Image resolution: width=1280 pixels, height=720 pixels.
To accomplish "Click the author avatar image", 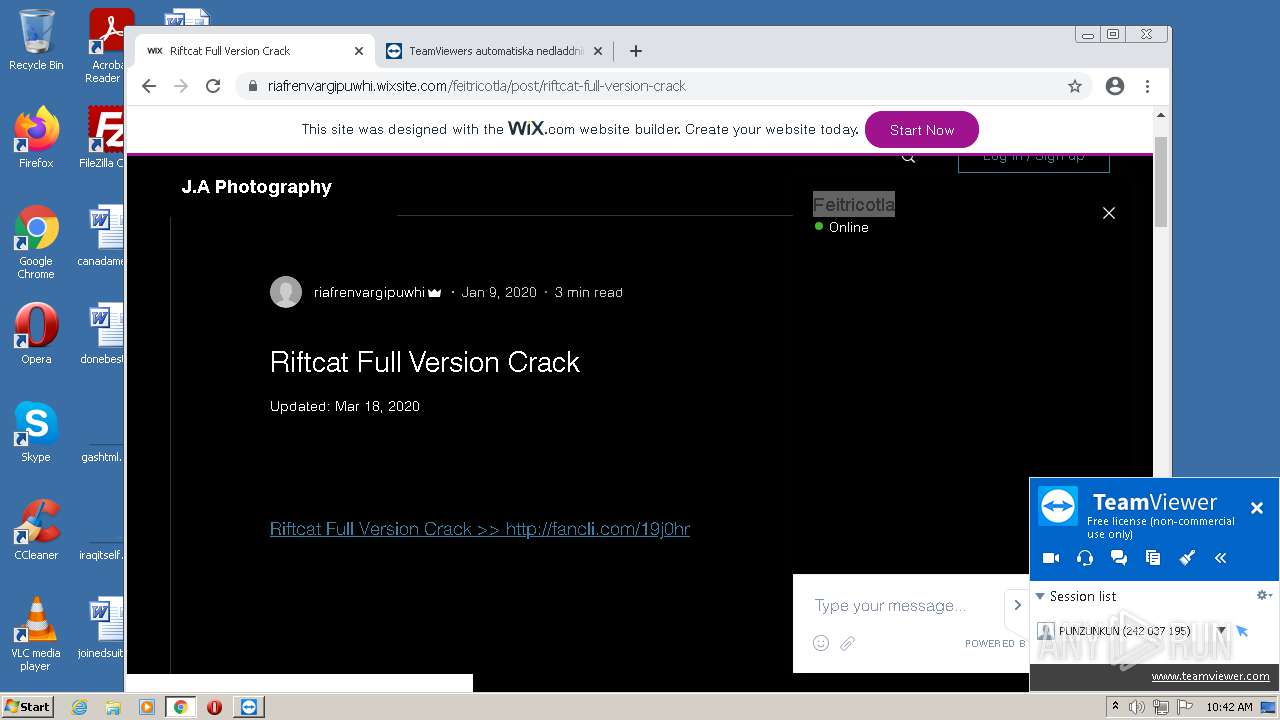I will (x=286, y=292).
